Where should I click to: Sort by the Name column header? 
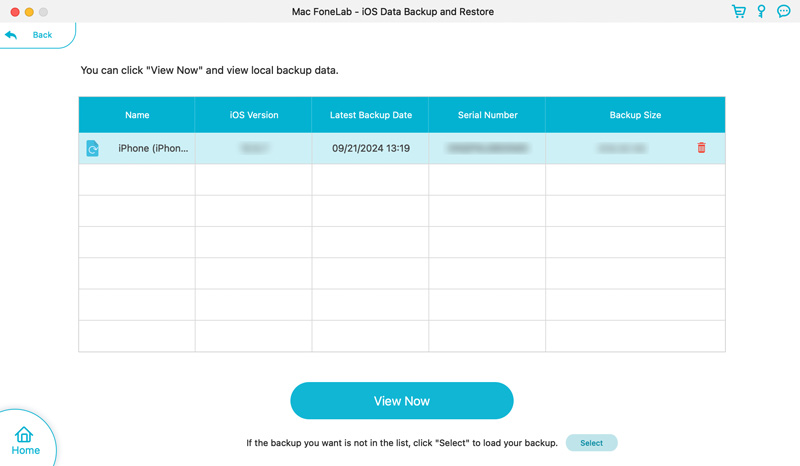click(137, 115)
